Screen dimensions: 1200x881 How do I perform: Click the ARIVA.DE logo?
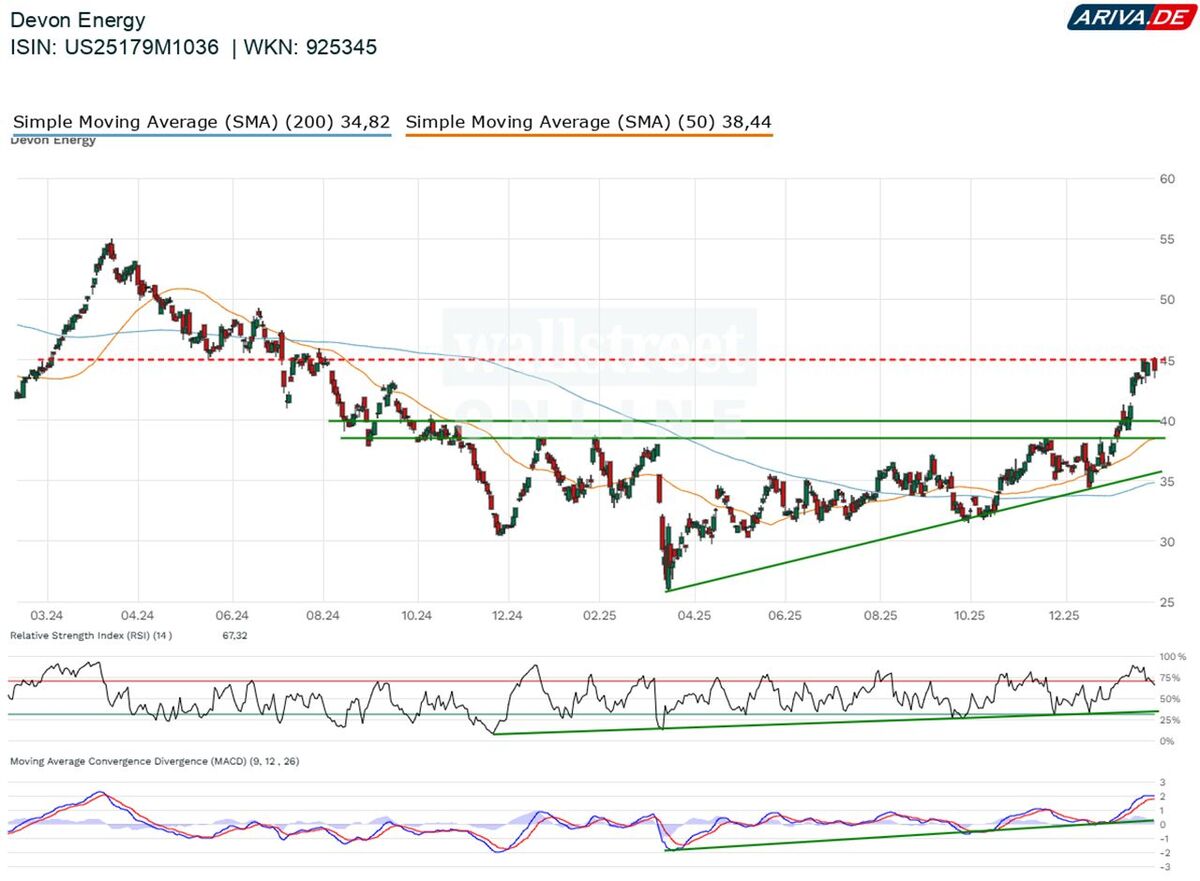[x=1128, y=17]
